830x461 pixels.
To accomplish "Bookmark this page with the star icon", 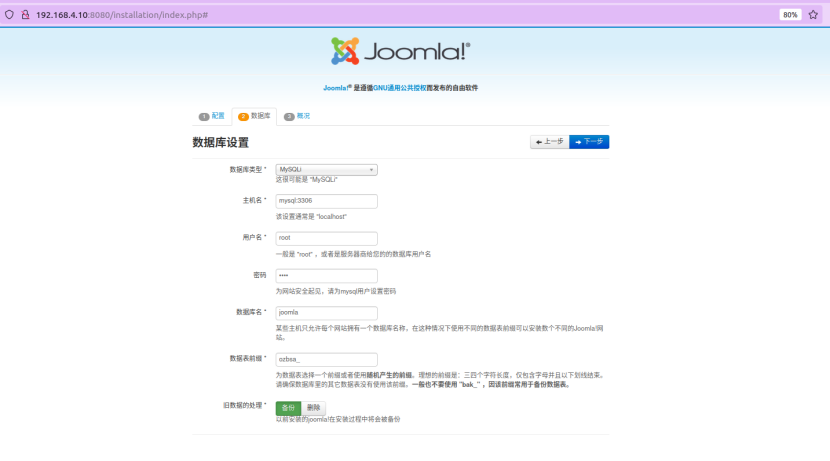I will click(813, 15).
